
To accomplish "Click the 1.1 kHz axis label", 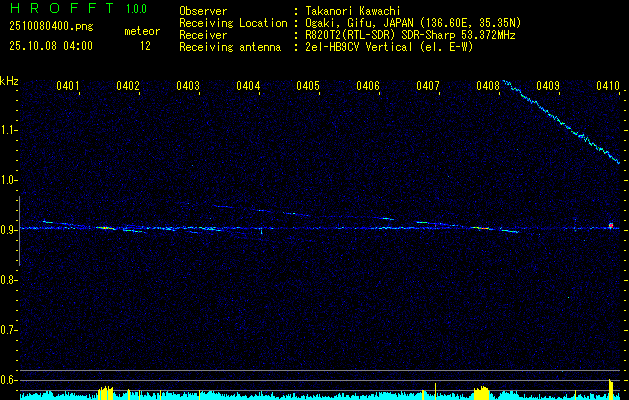I will tap(9, 130).
